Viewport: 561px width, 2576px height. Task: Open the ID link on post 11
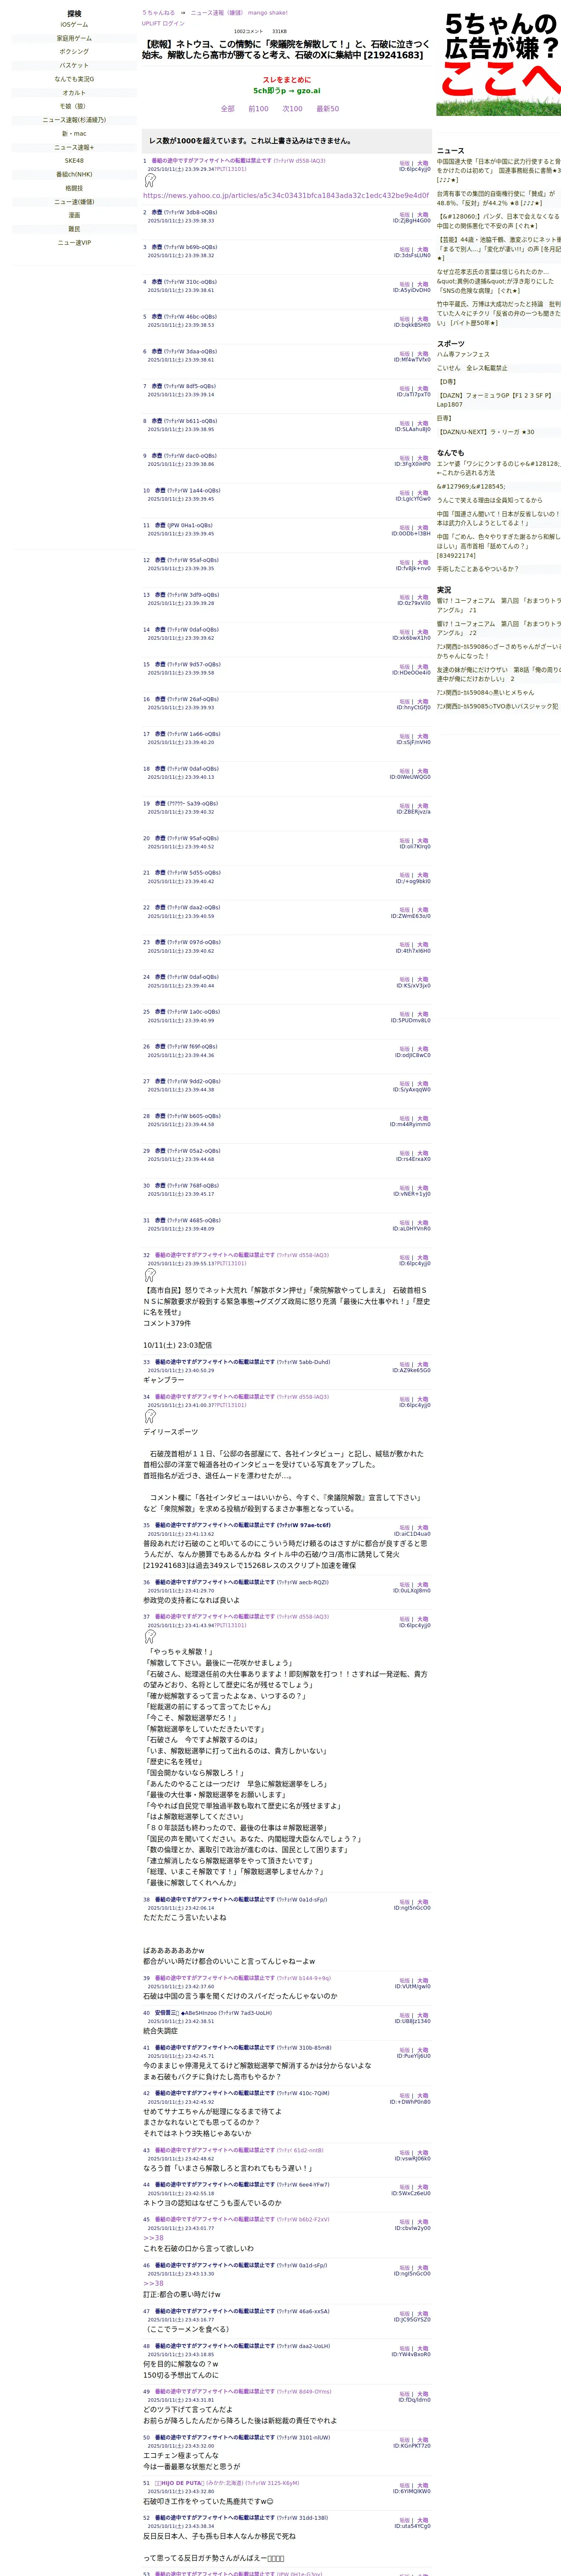(411, 534)
